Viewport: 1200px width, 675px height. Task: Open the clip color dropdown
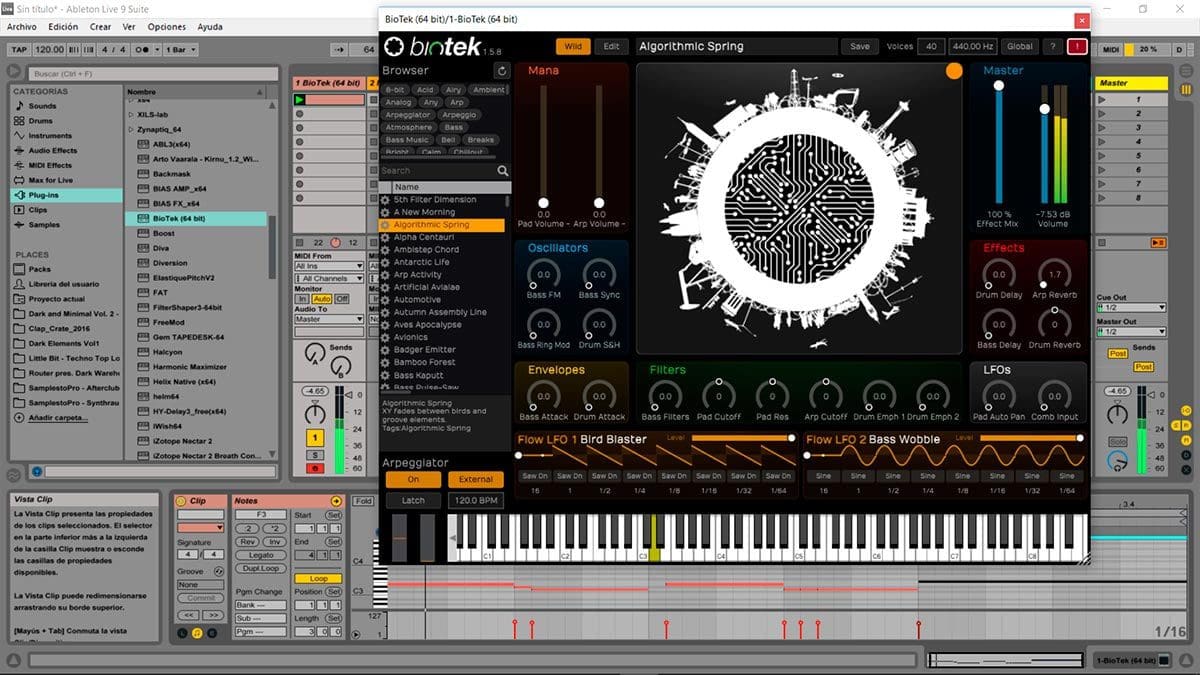(x=200, y=527)
